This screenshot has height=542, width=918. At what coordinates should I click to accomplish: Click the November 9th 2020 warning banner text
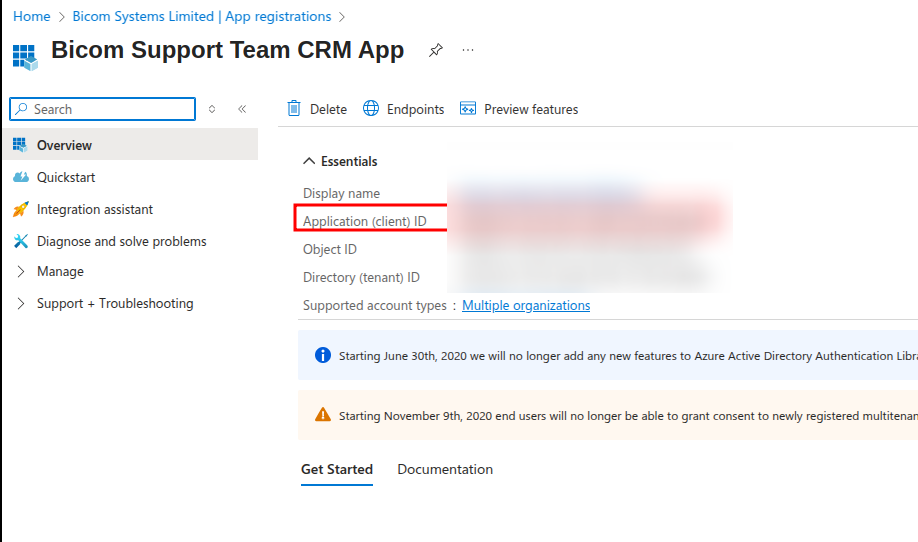click(628, 416)
